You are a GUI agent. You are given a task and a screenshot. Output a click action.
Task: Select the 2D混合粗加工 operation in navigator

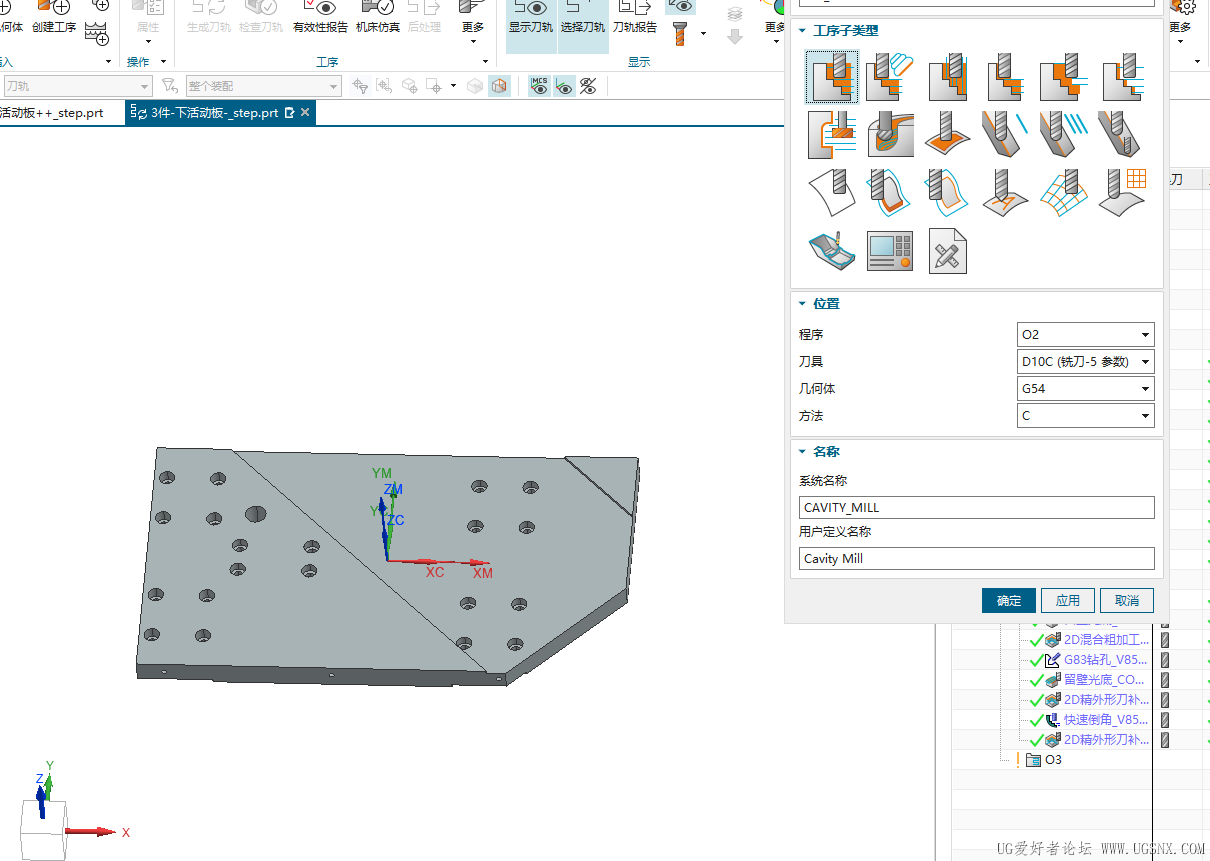tap(1106, 640)
